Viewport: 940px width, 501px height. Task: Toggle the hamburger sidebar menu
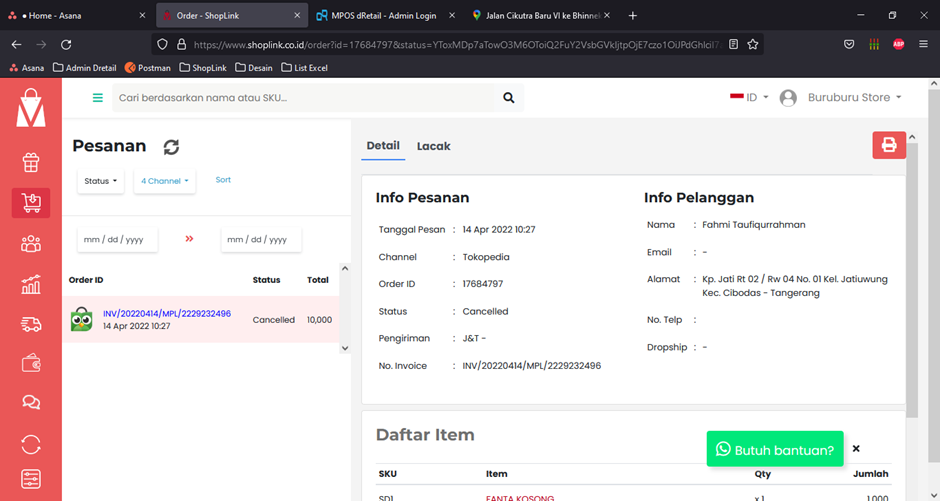97,98
